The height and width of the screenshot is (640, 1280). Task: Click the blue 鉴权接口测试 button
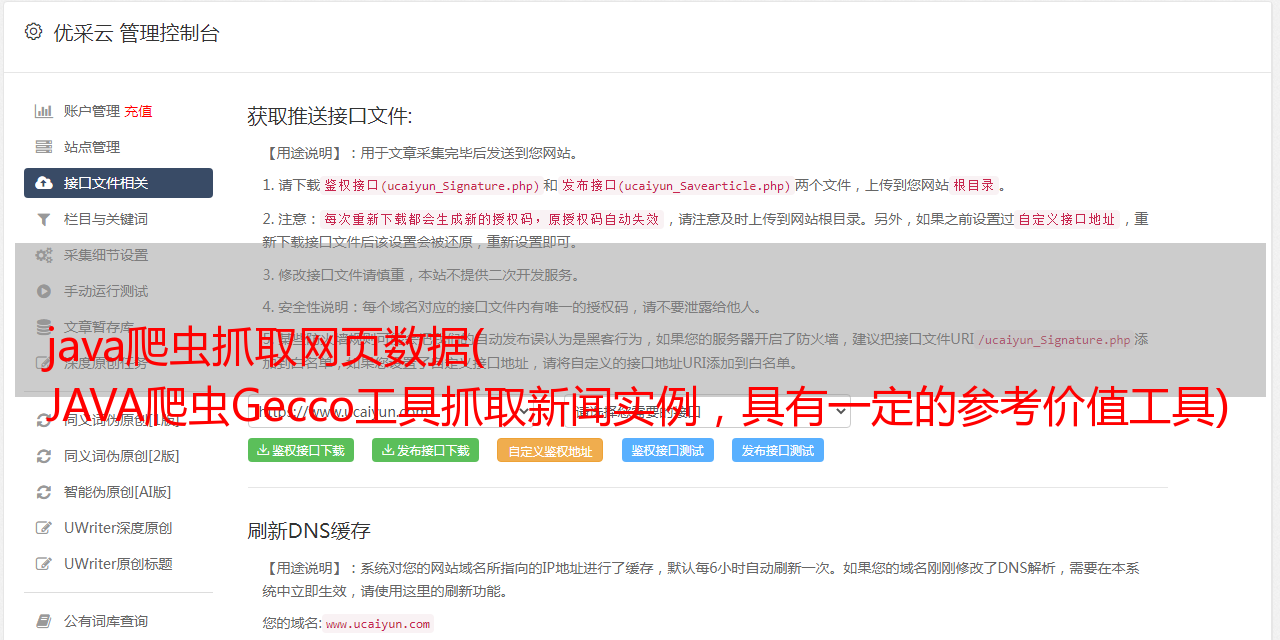(x=667, y=450)
